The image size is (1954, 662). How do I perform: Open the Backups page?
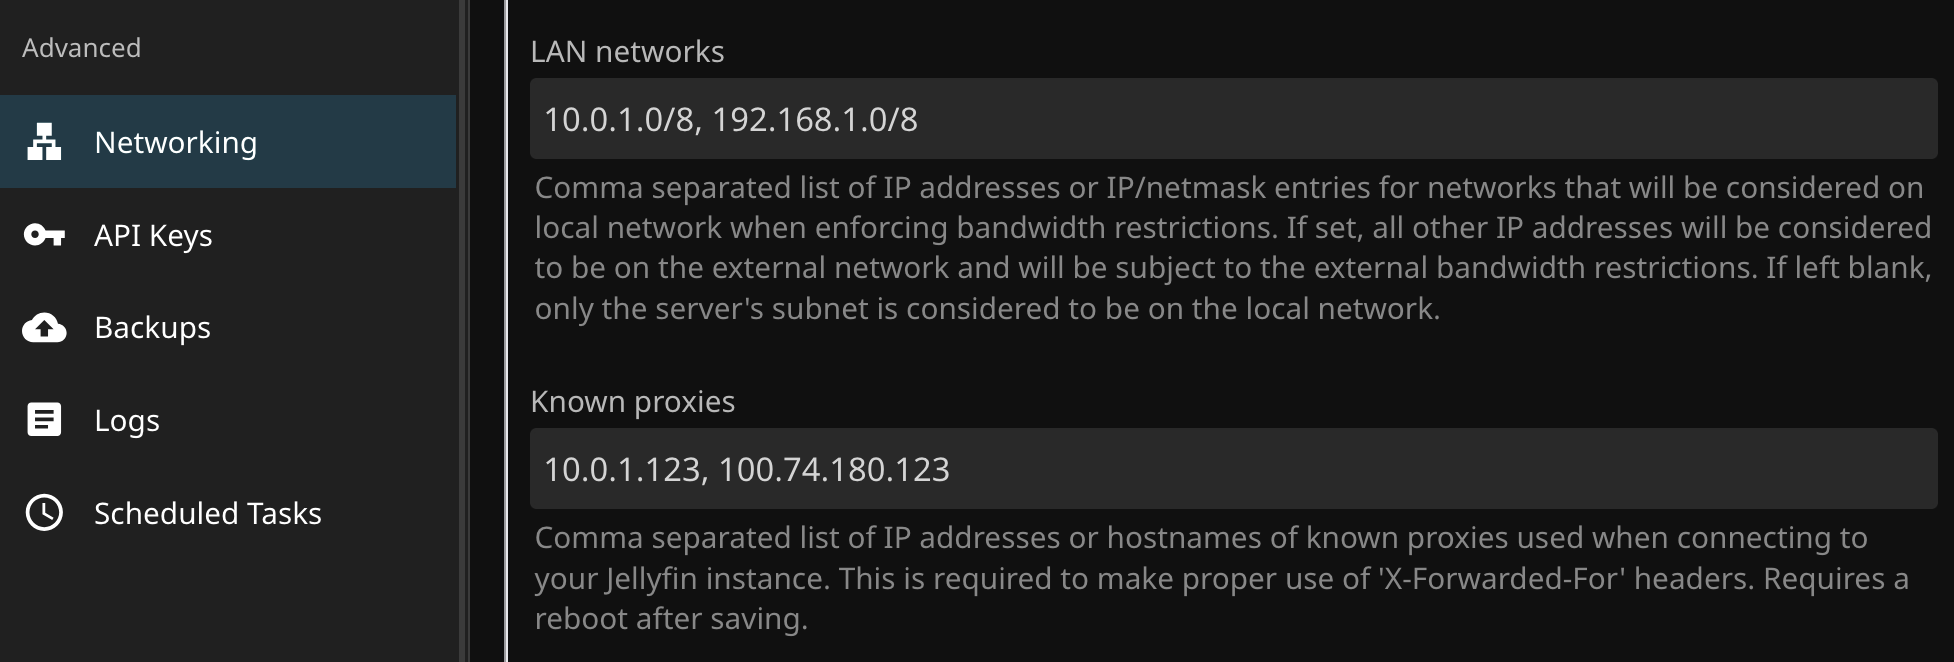point(152,328)
